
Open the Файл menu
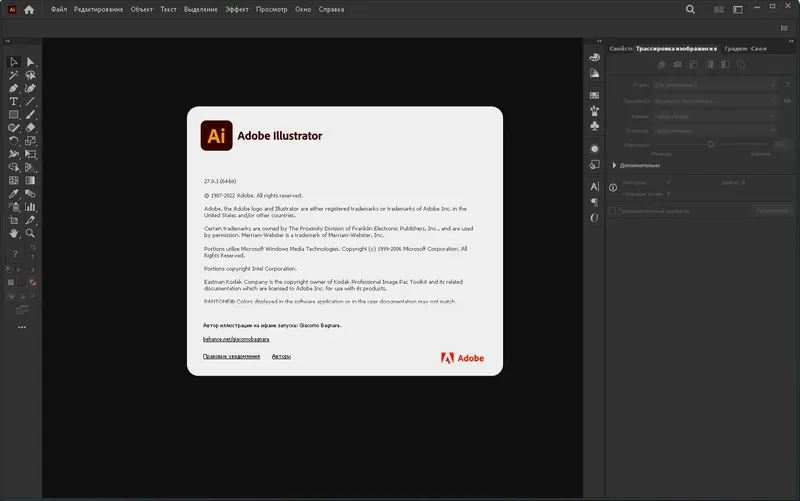[59, 9]
